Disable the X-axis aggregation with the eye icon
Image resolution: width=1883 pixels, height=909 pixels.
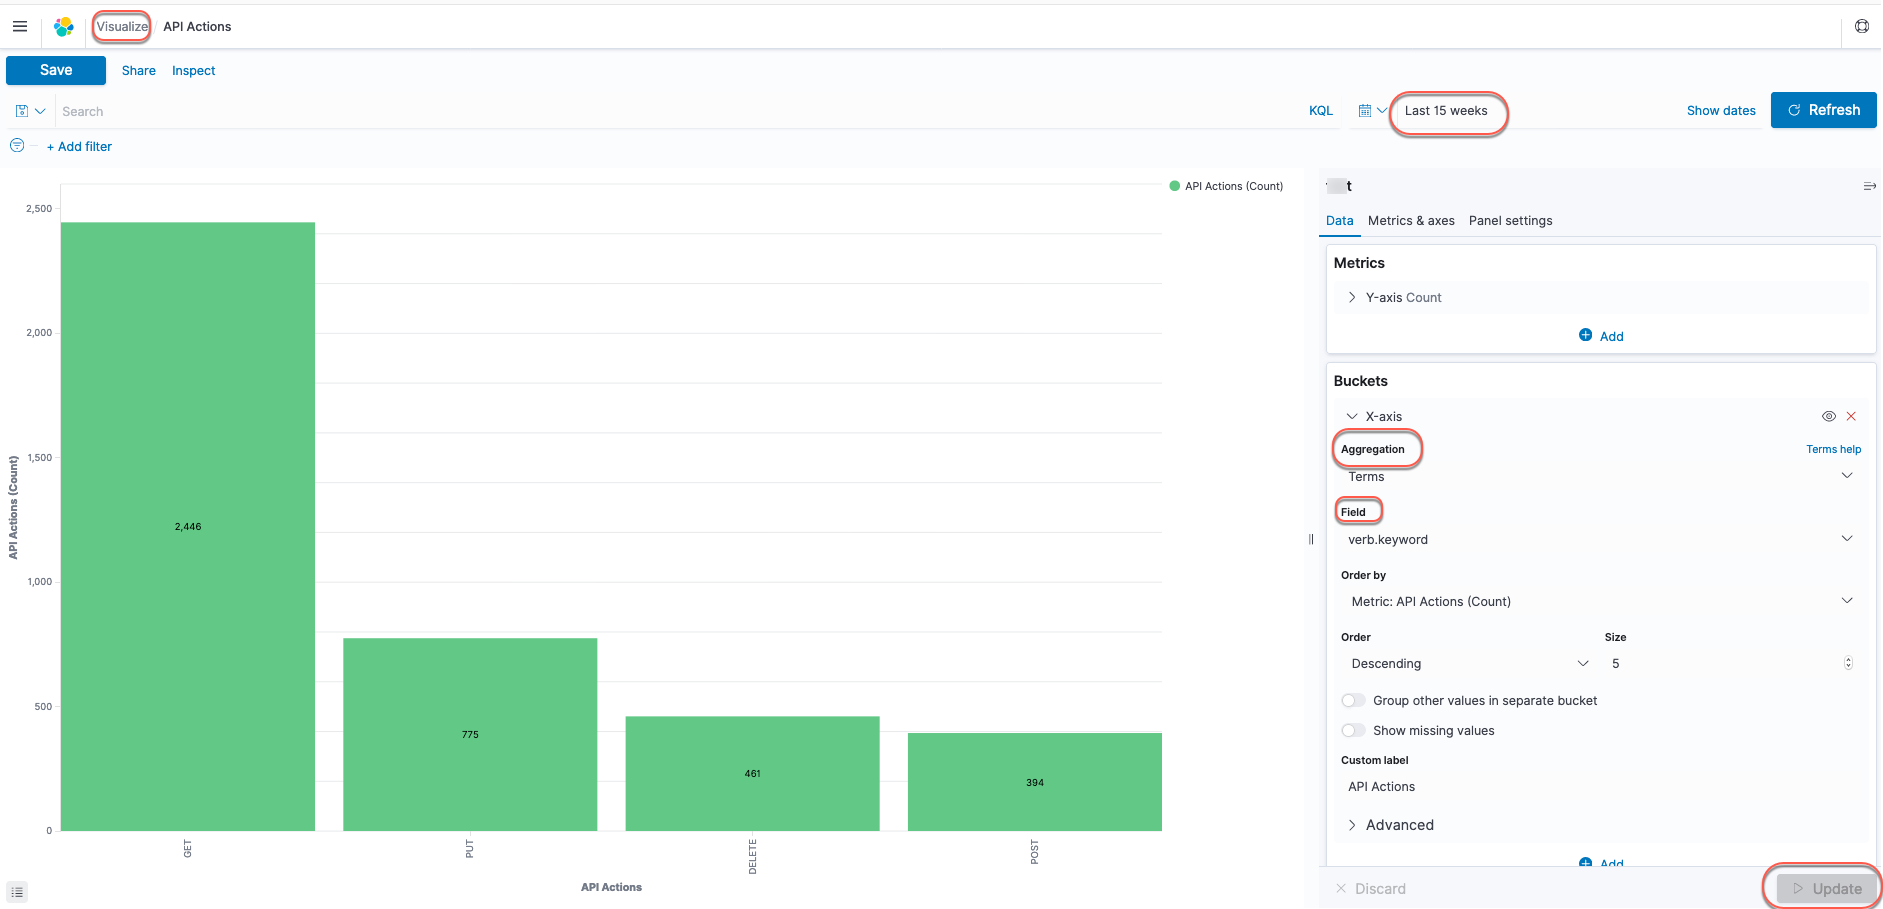tap(1828, 416)
